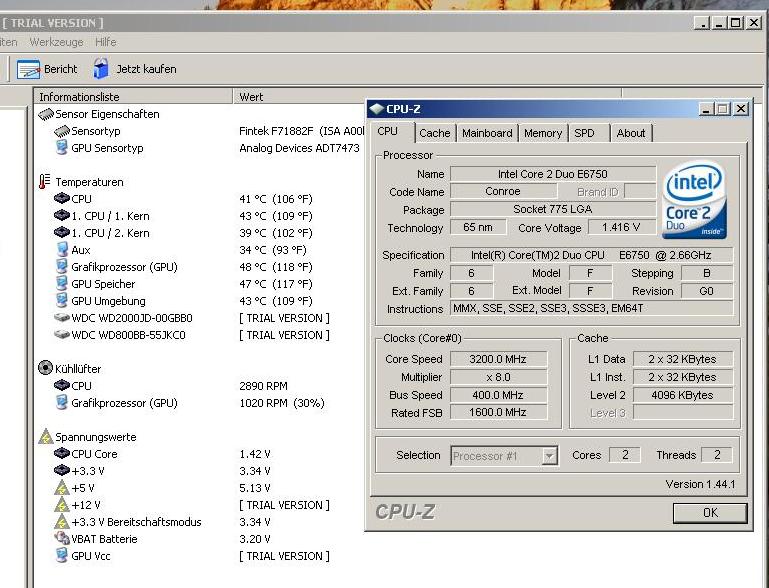Open the Processor #1 selection dropdown
This screenshot has height=588, width=769.
point(550,456)
